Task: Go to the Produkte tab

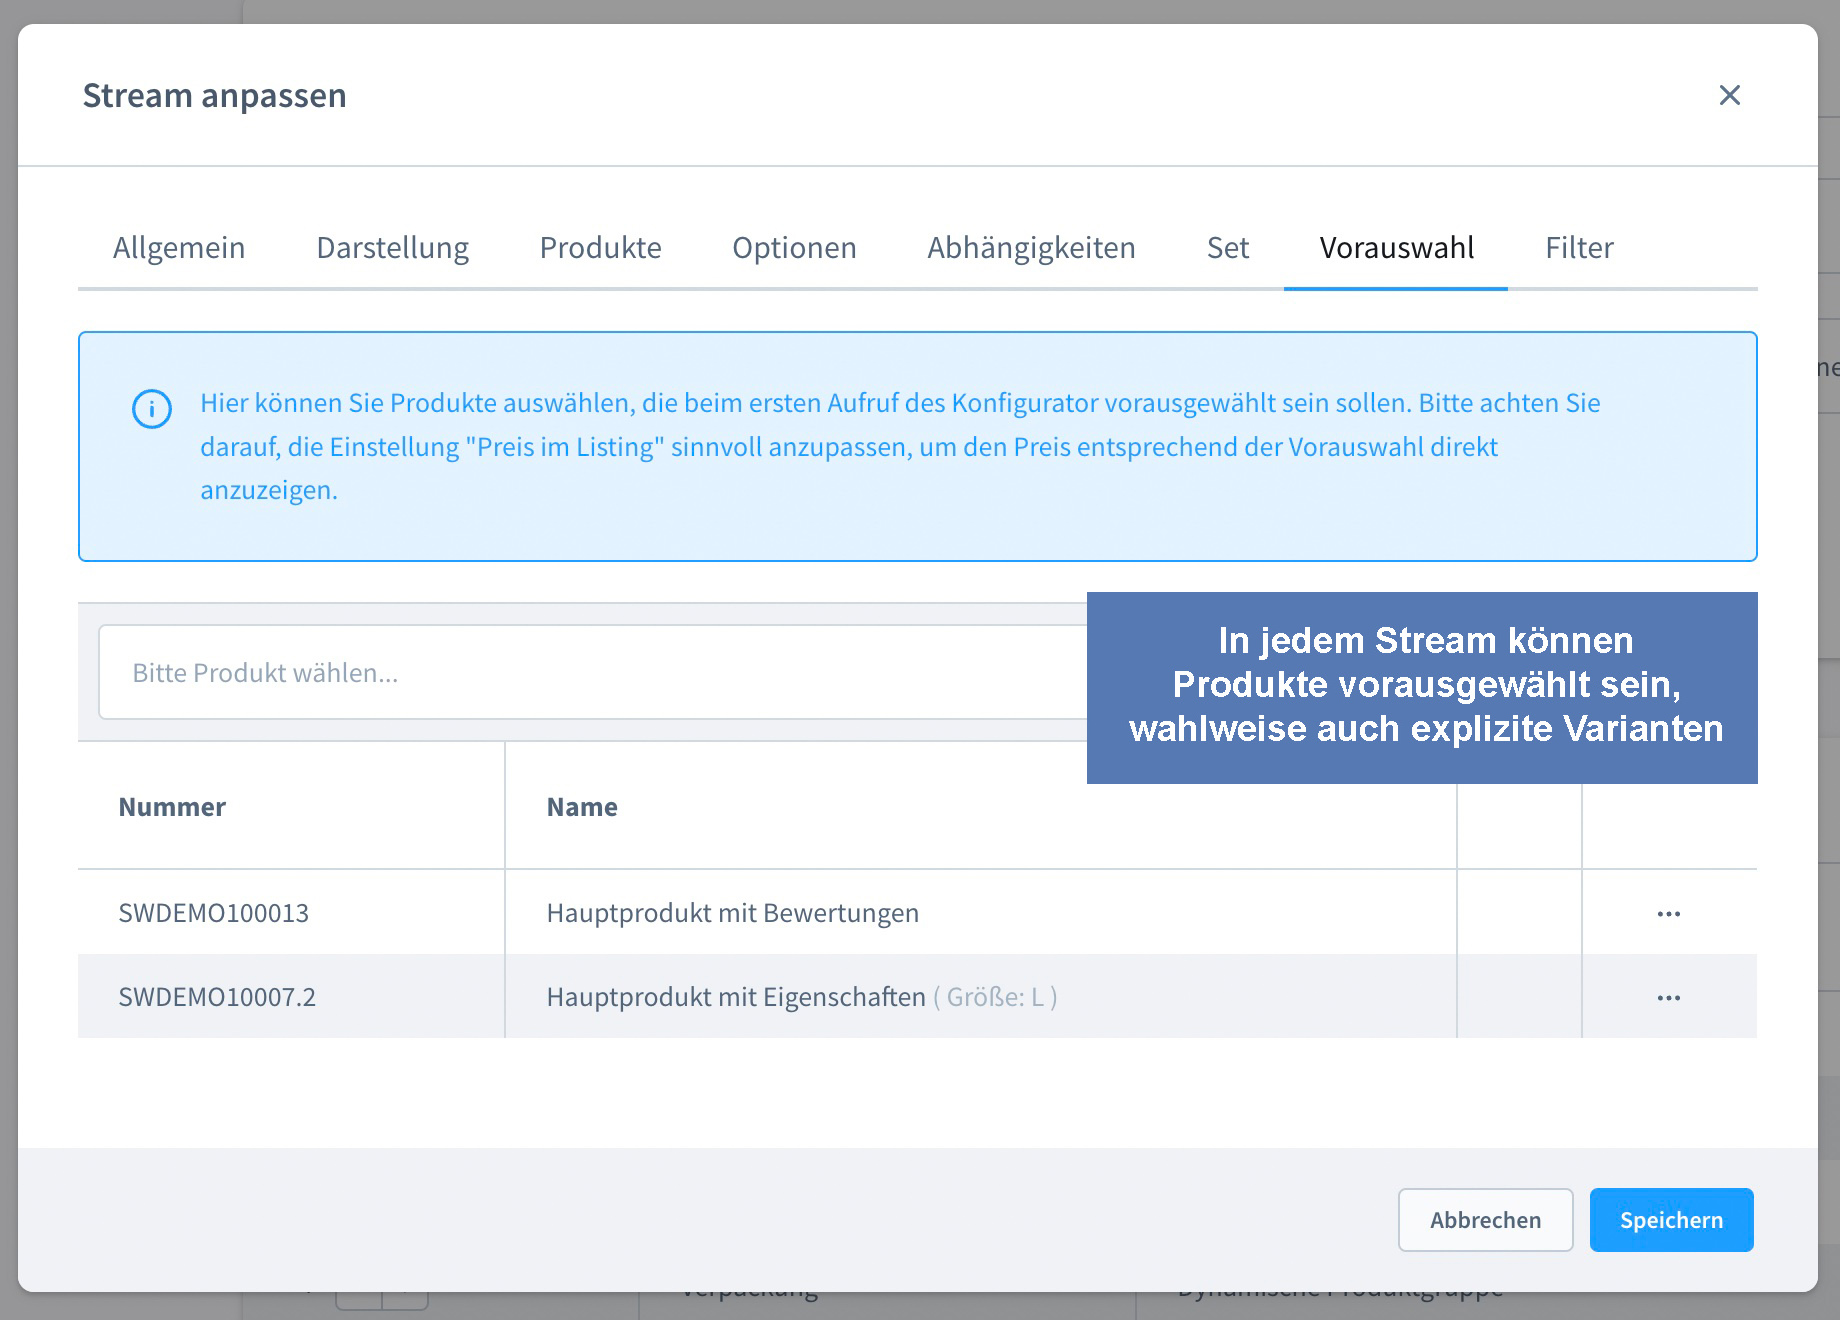Action: pos(600,247)
